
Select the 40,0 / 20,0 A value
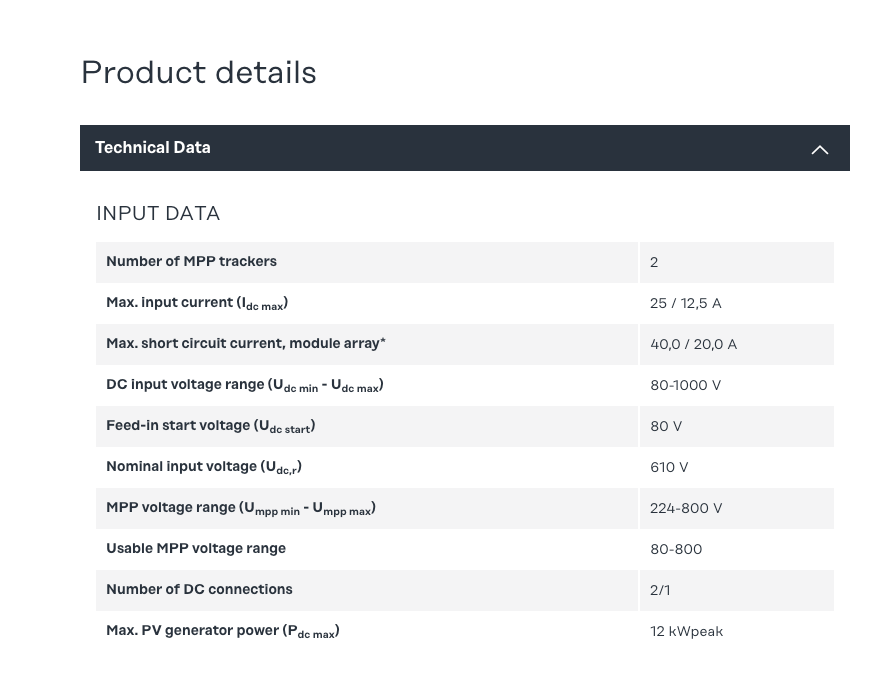tap(693, 345)
